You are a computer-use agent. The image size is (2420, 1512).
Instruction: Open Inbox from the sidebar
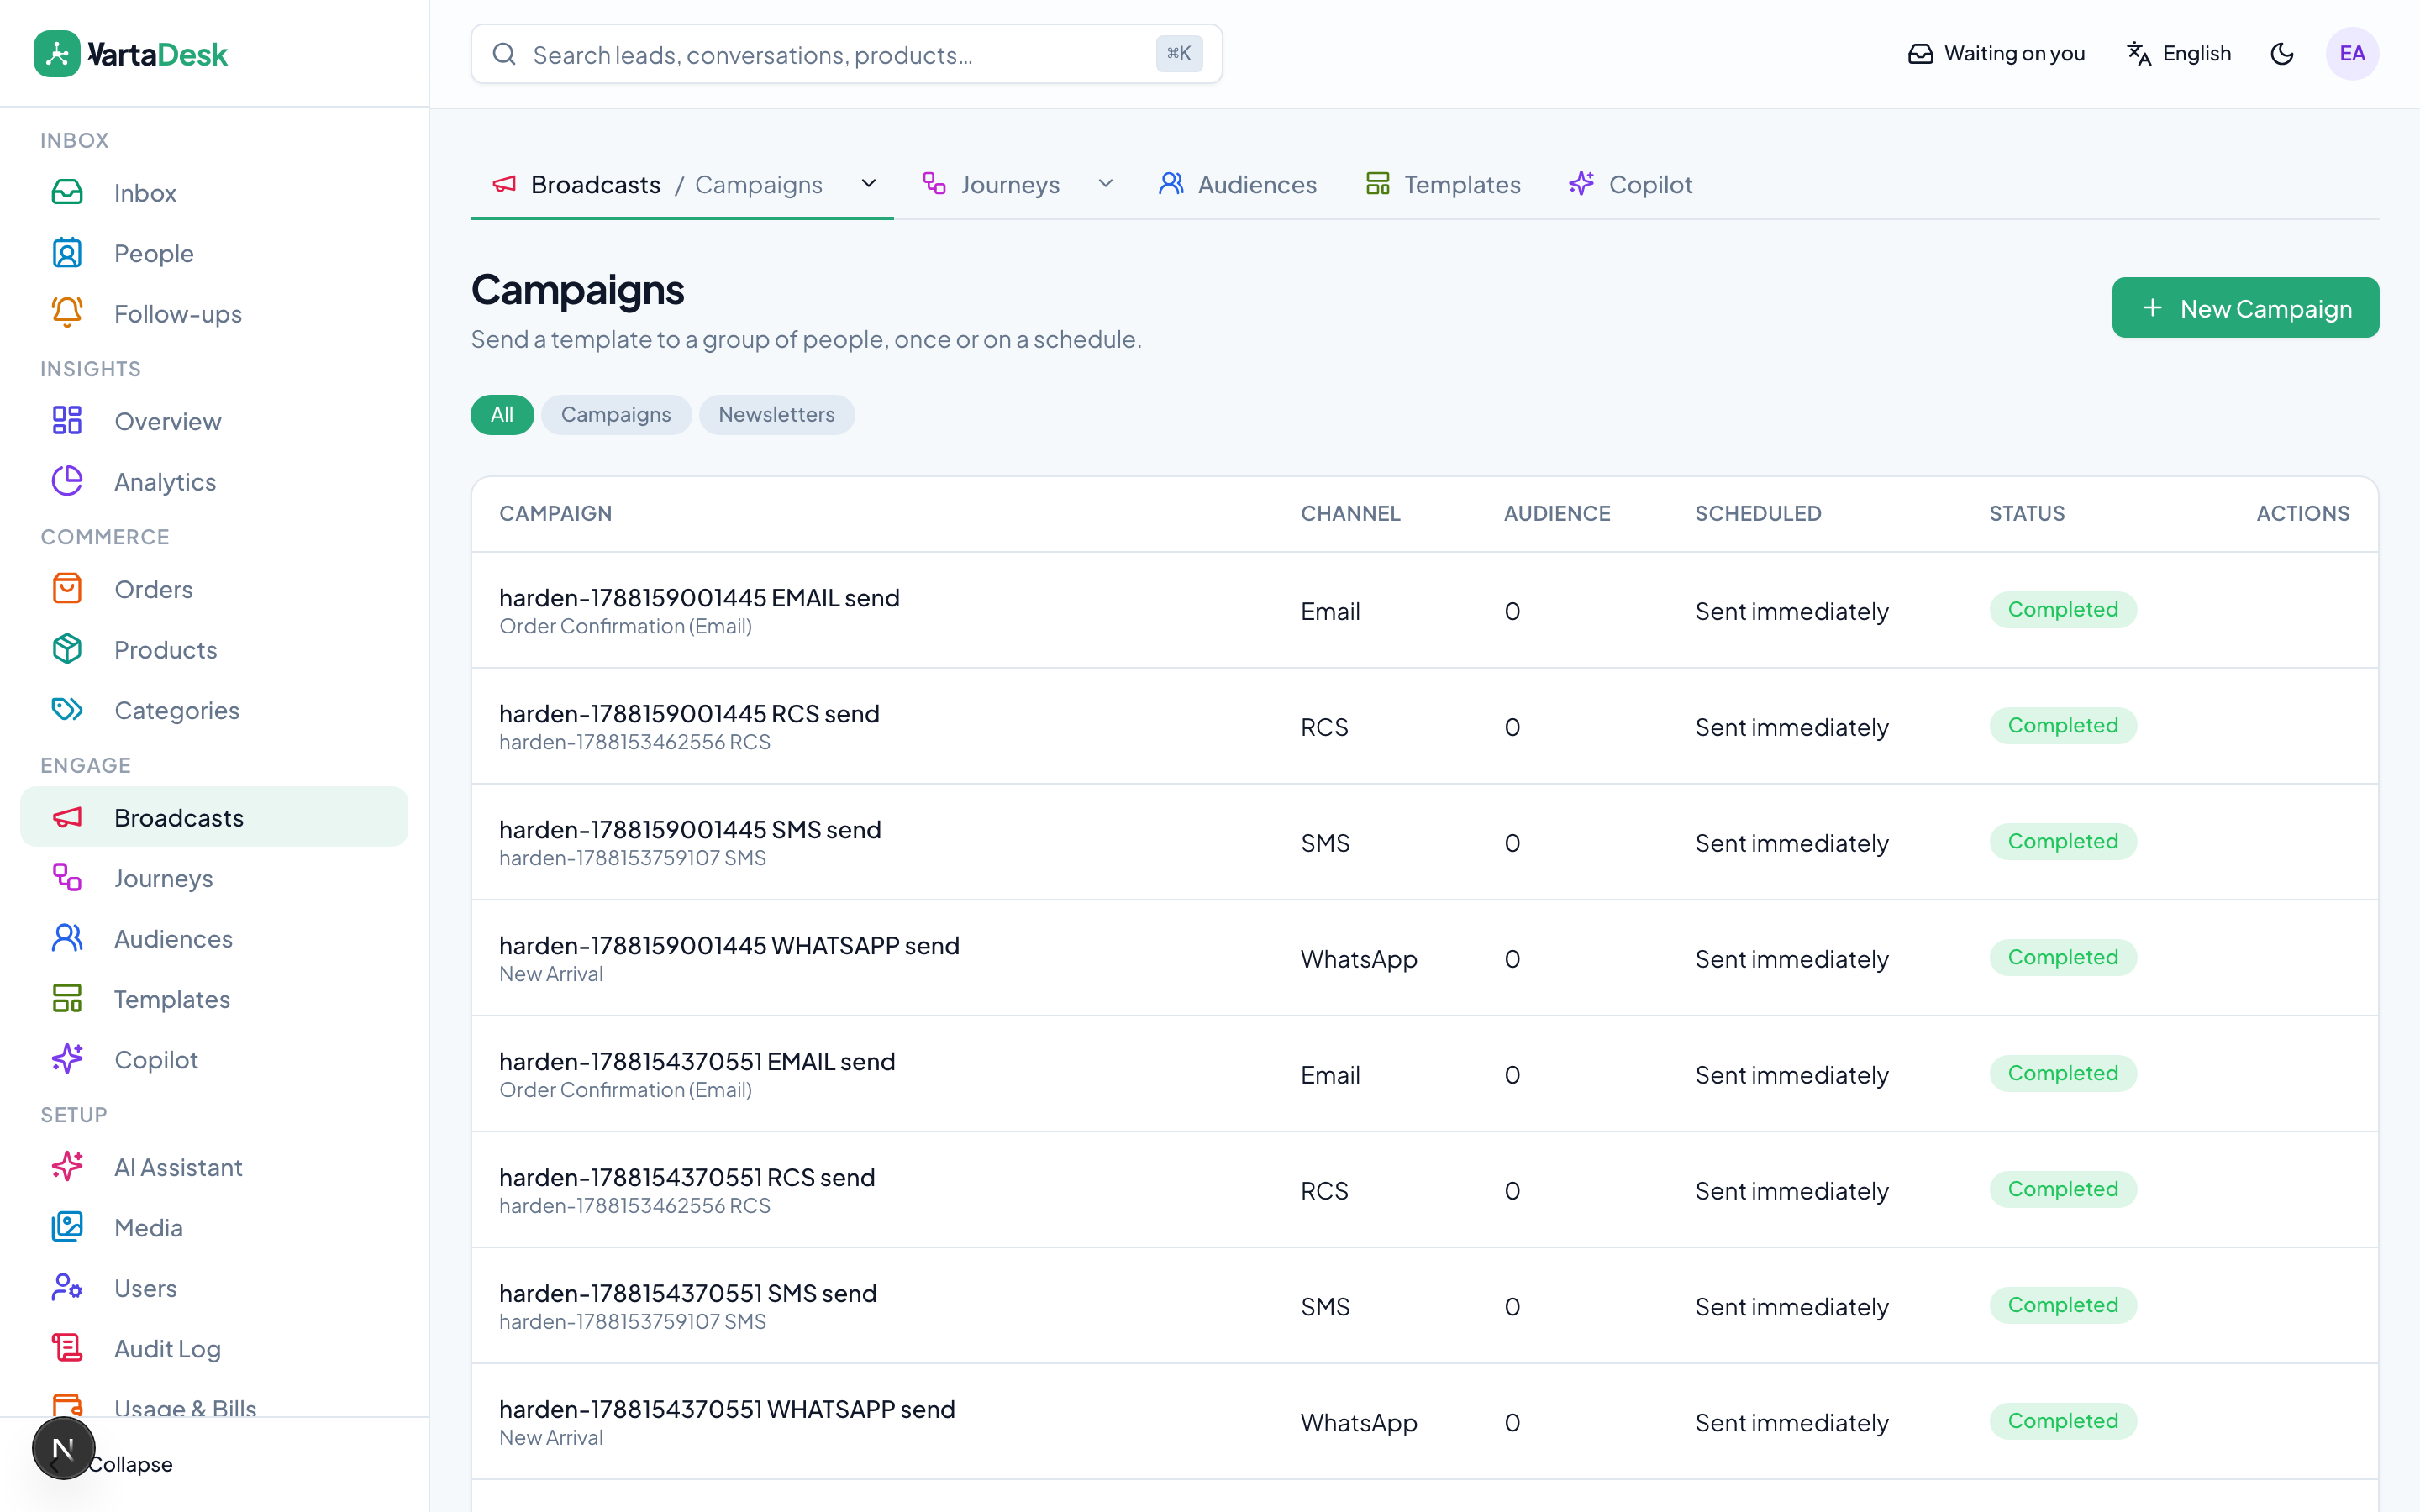pyautogui.click(x=214, y=193)
